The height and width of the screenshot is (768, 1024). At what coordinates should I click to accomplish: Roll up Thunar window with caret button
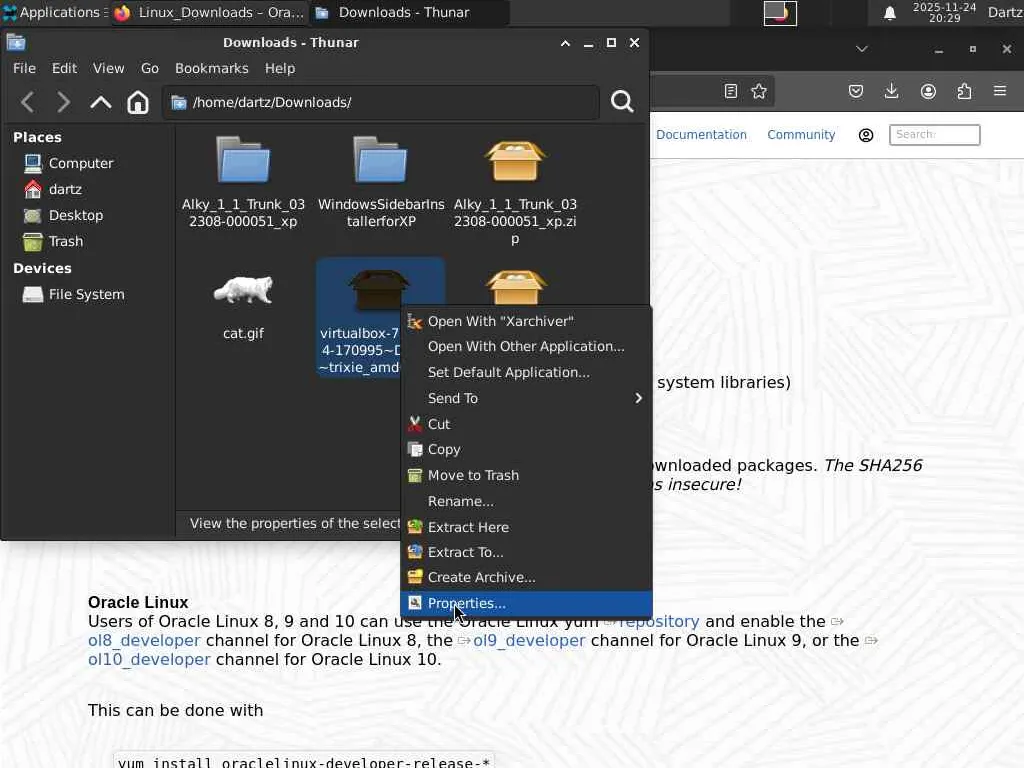point(566,43)
